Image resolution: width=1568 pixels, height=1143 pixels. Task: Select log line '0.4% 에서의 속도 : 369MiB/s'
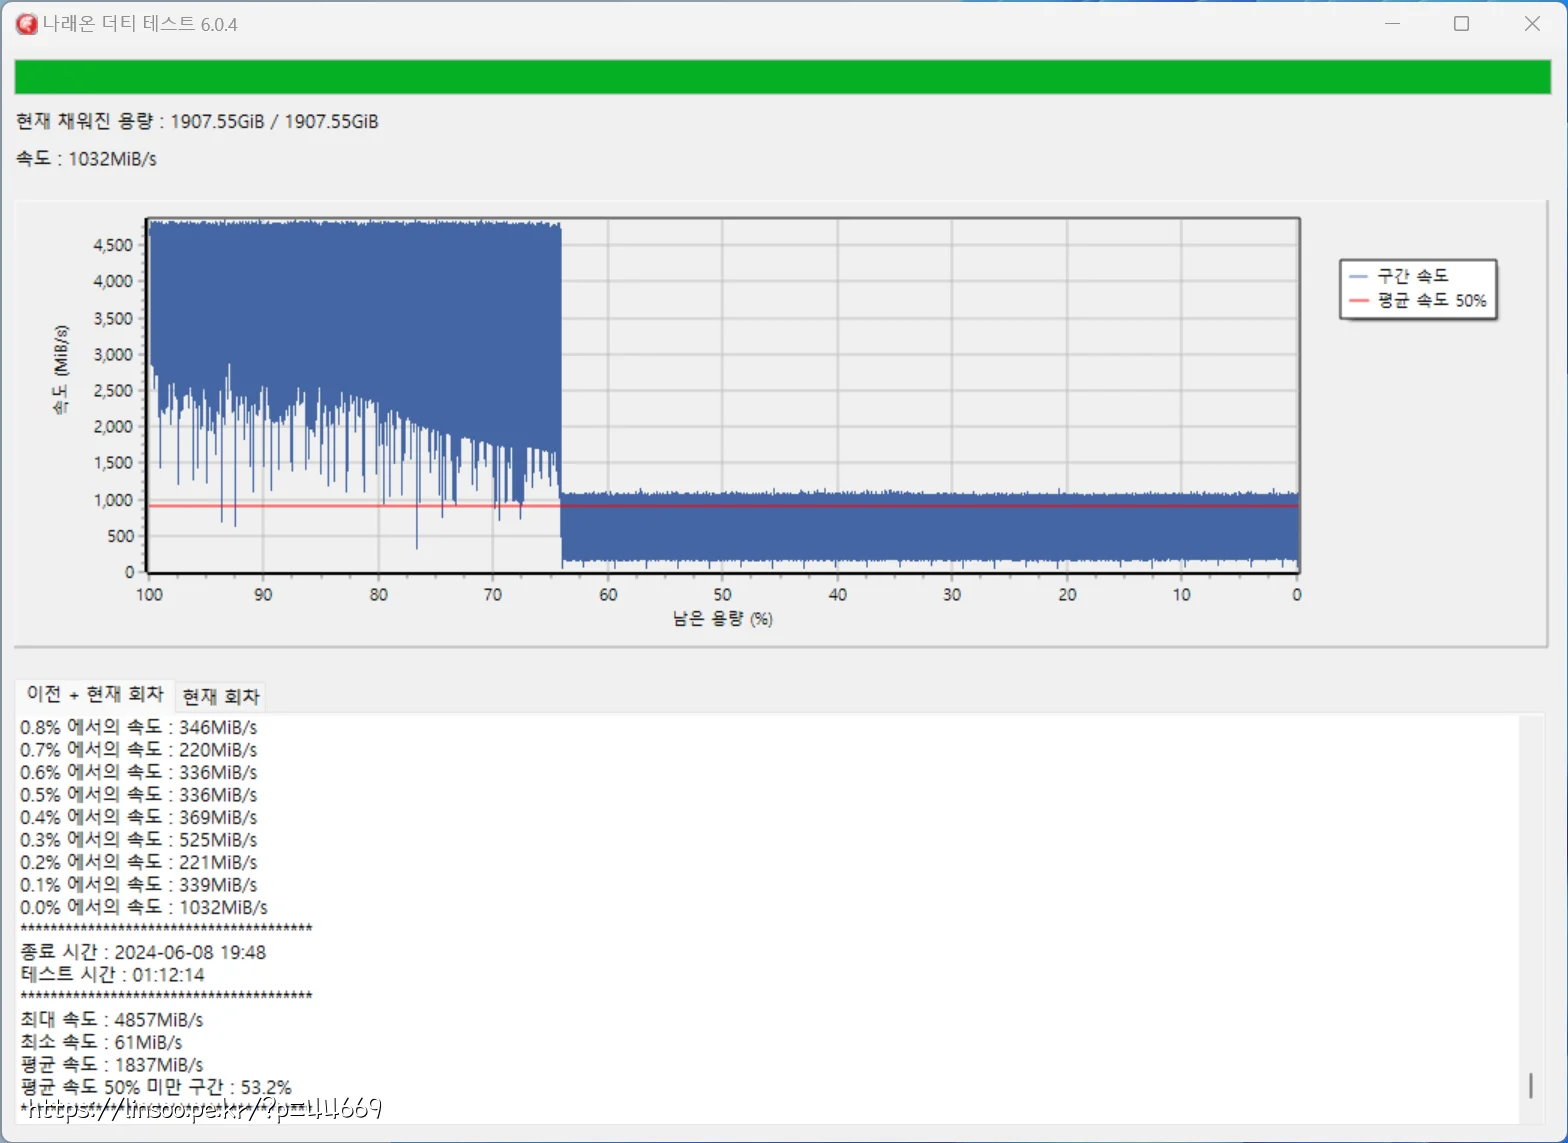pos(138,817)
